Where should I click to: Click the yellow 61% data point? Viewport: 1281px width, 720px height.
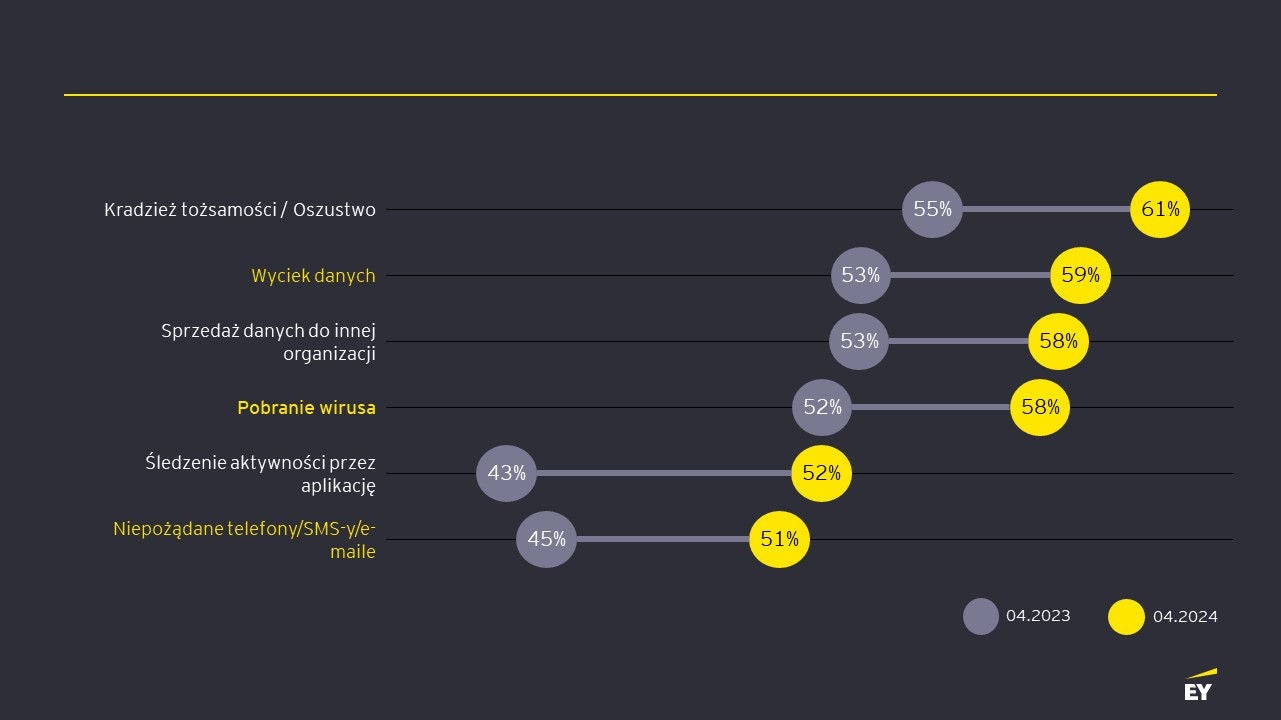pyautogui.click(x=1160, y=210)
